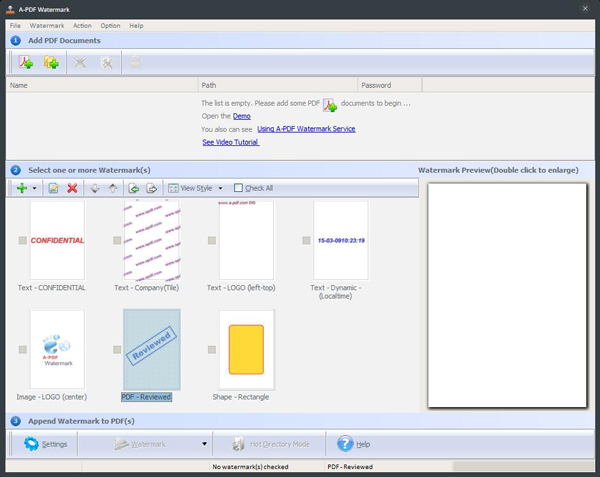Move the selected watermark down
Image resolution: width=600 pixels, height=477 pixels.
coord(95,188)
